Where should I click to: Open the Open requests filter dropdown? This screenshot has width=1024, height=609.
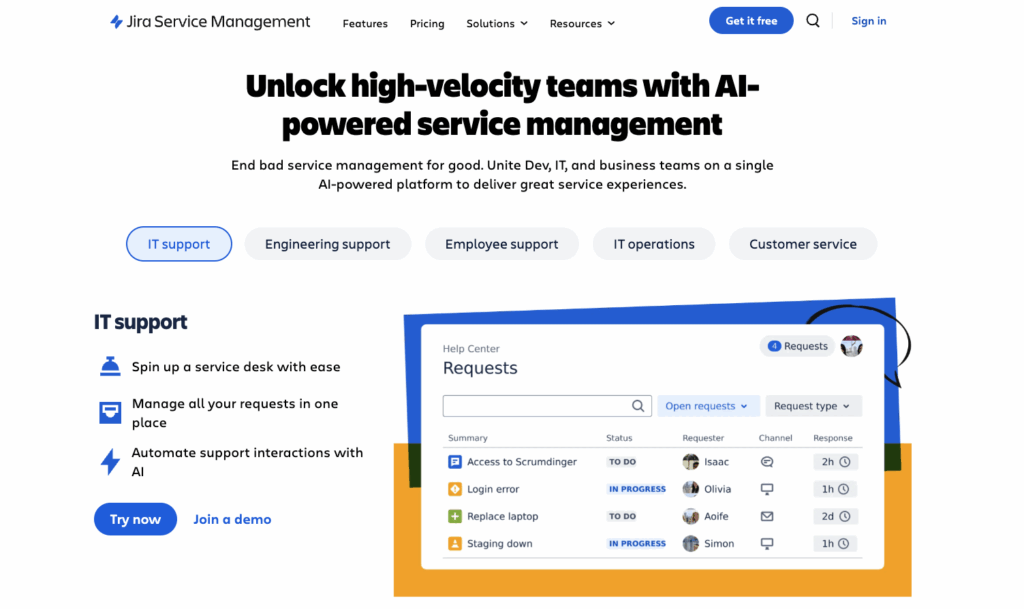click(x=708, y=406)
